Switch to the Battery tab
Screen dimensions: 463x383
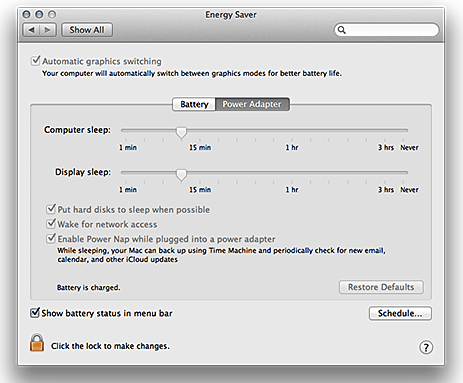click(x=194, y=104)
